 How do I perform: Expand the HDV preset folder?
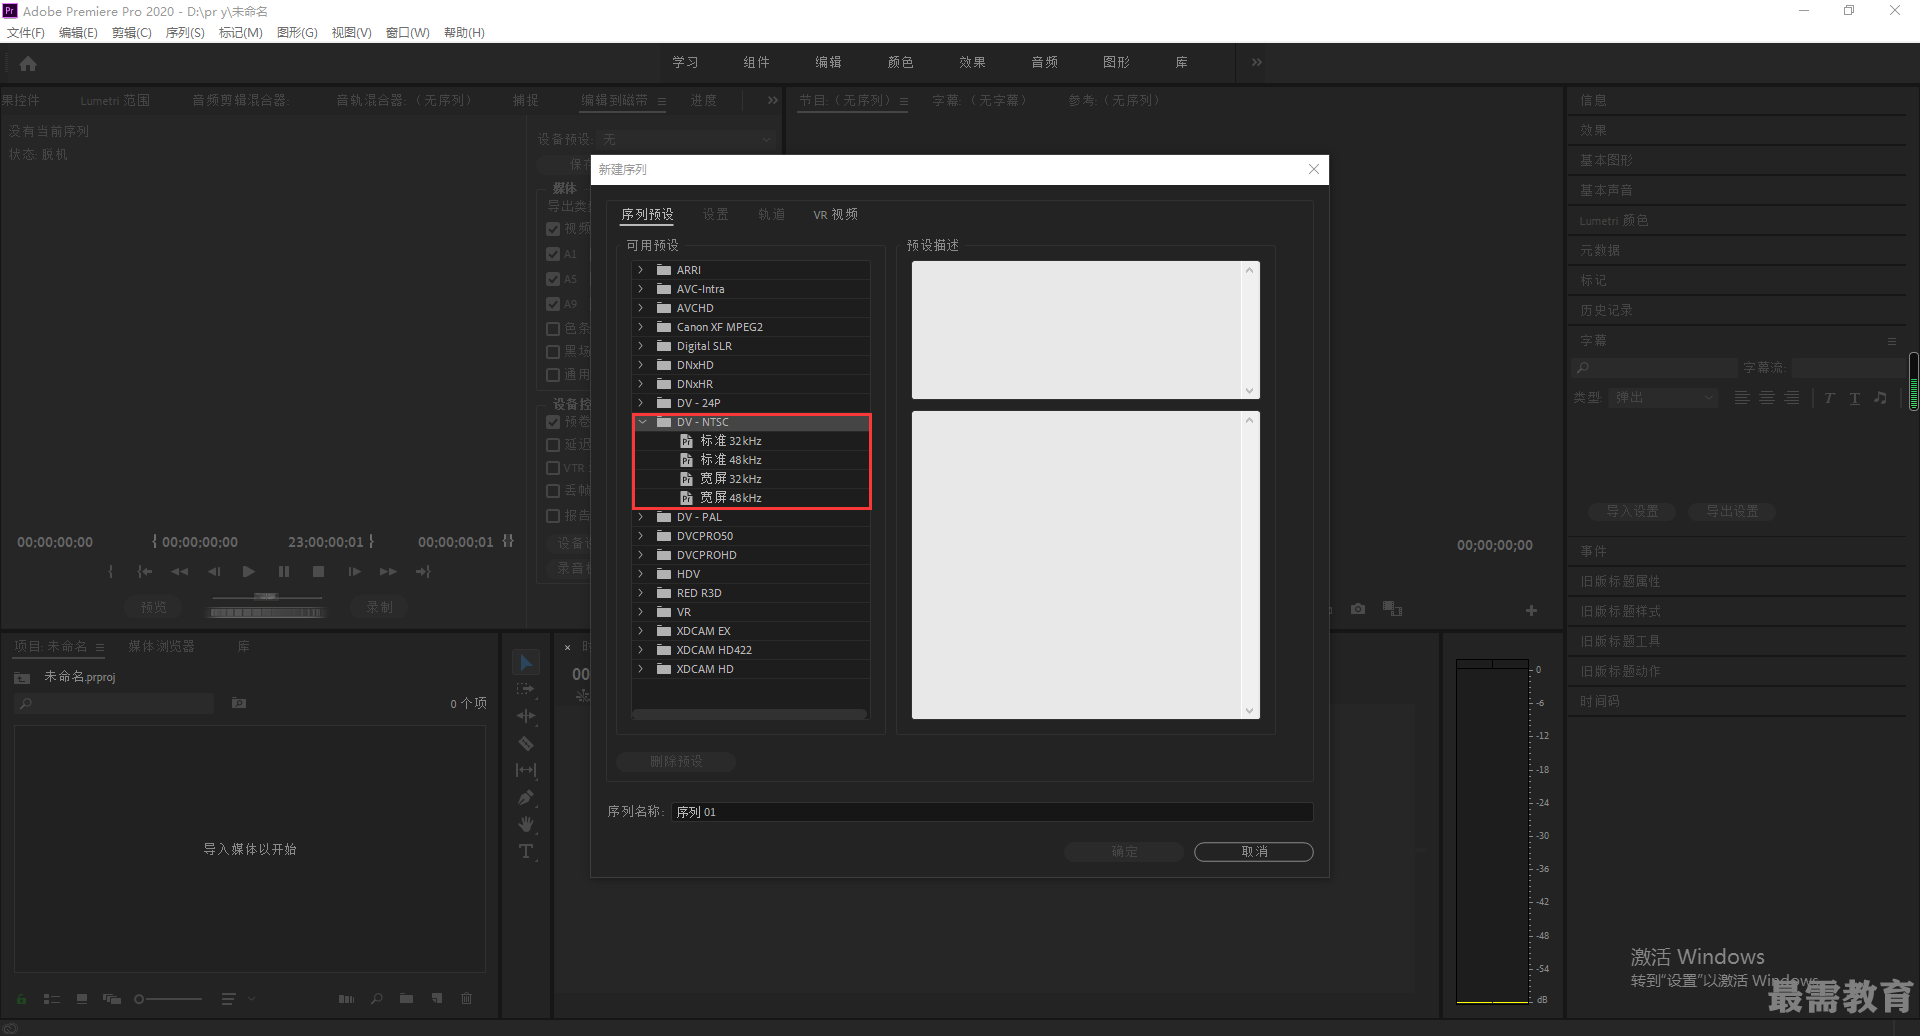pos(641,574)
